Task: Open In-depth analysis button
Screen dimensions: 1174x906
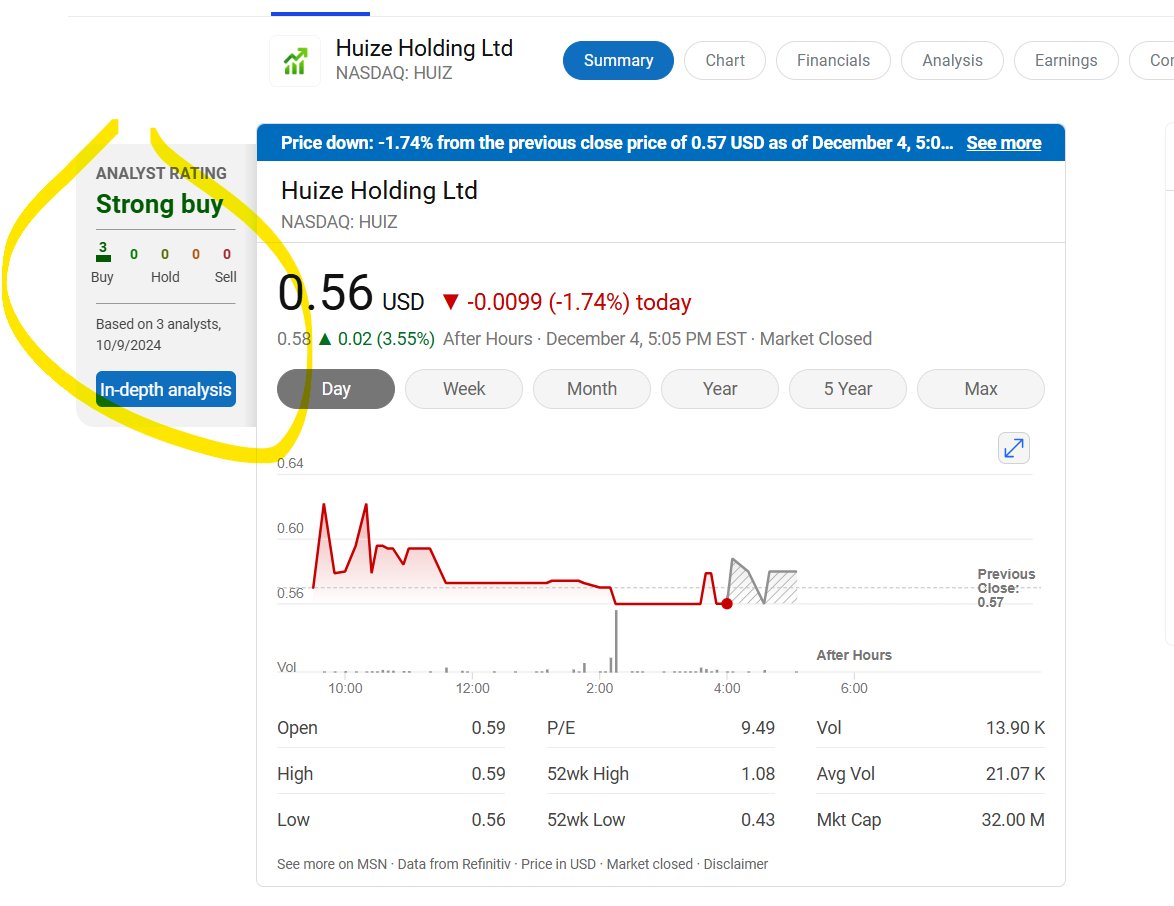Action: (165, 389)
